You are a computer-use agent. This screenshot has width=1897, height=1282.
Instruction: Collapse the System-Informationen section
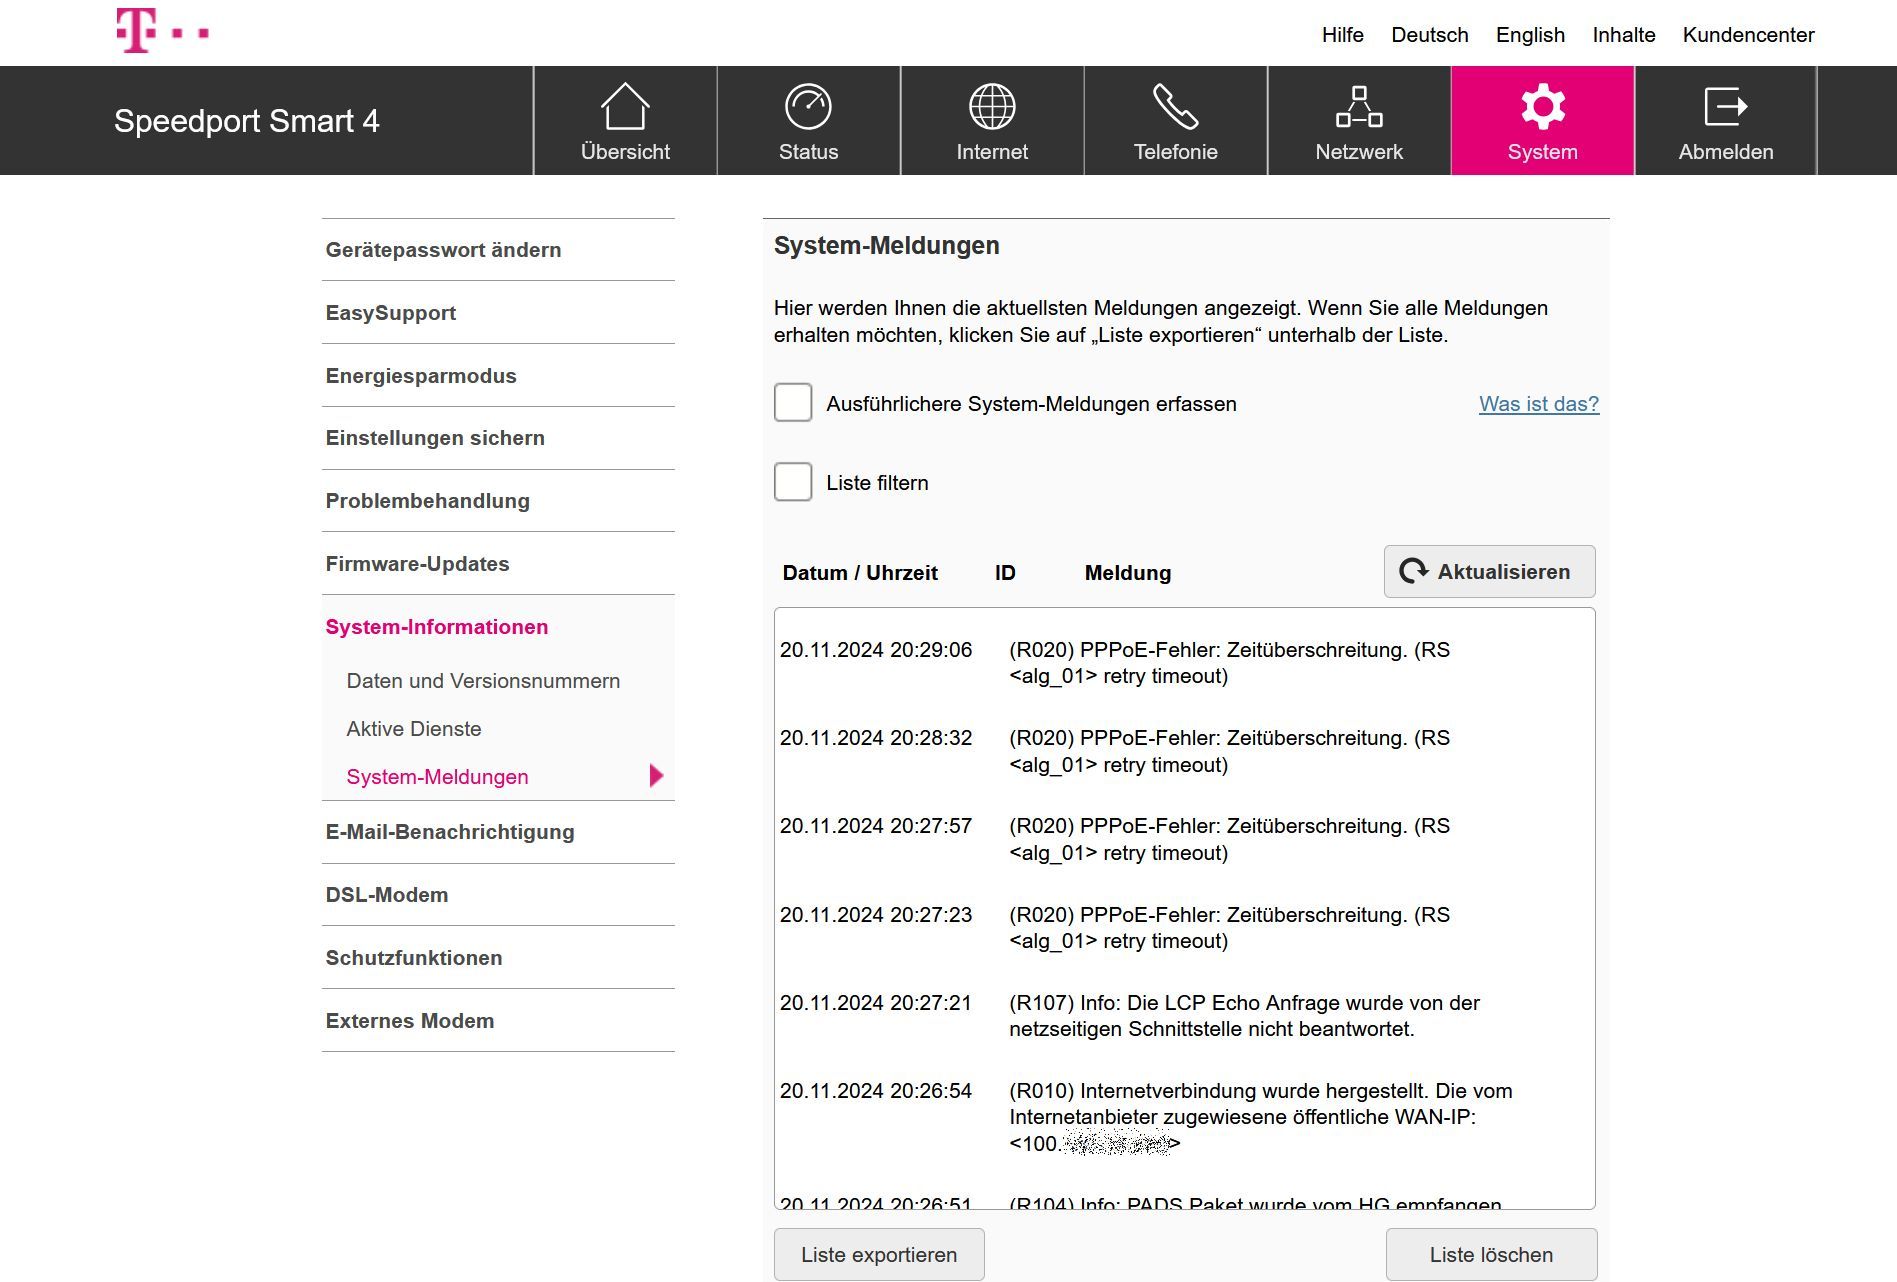[x=435, y=627]
